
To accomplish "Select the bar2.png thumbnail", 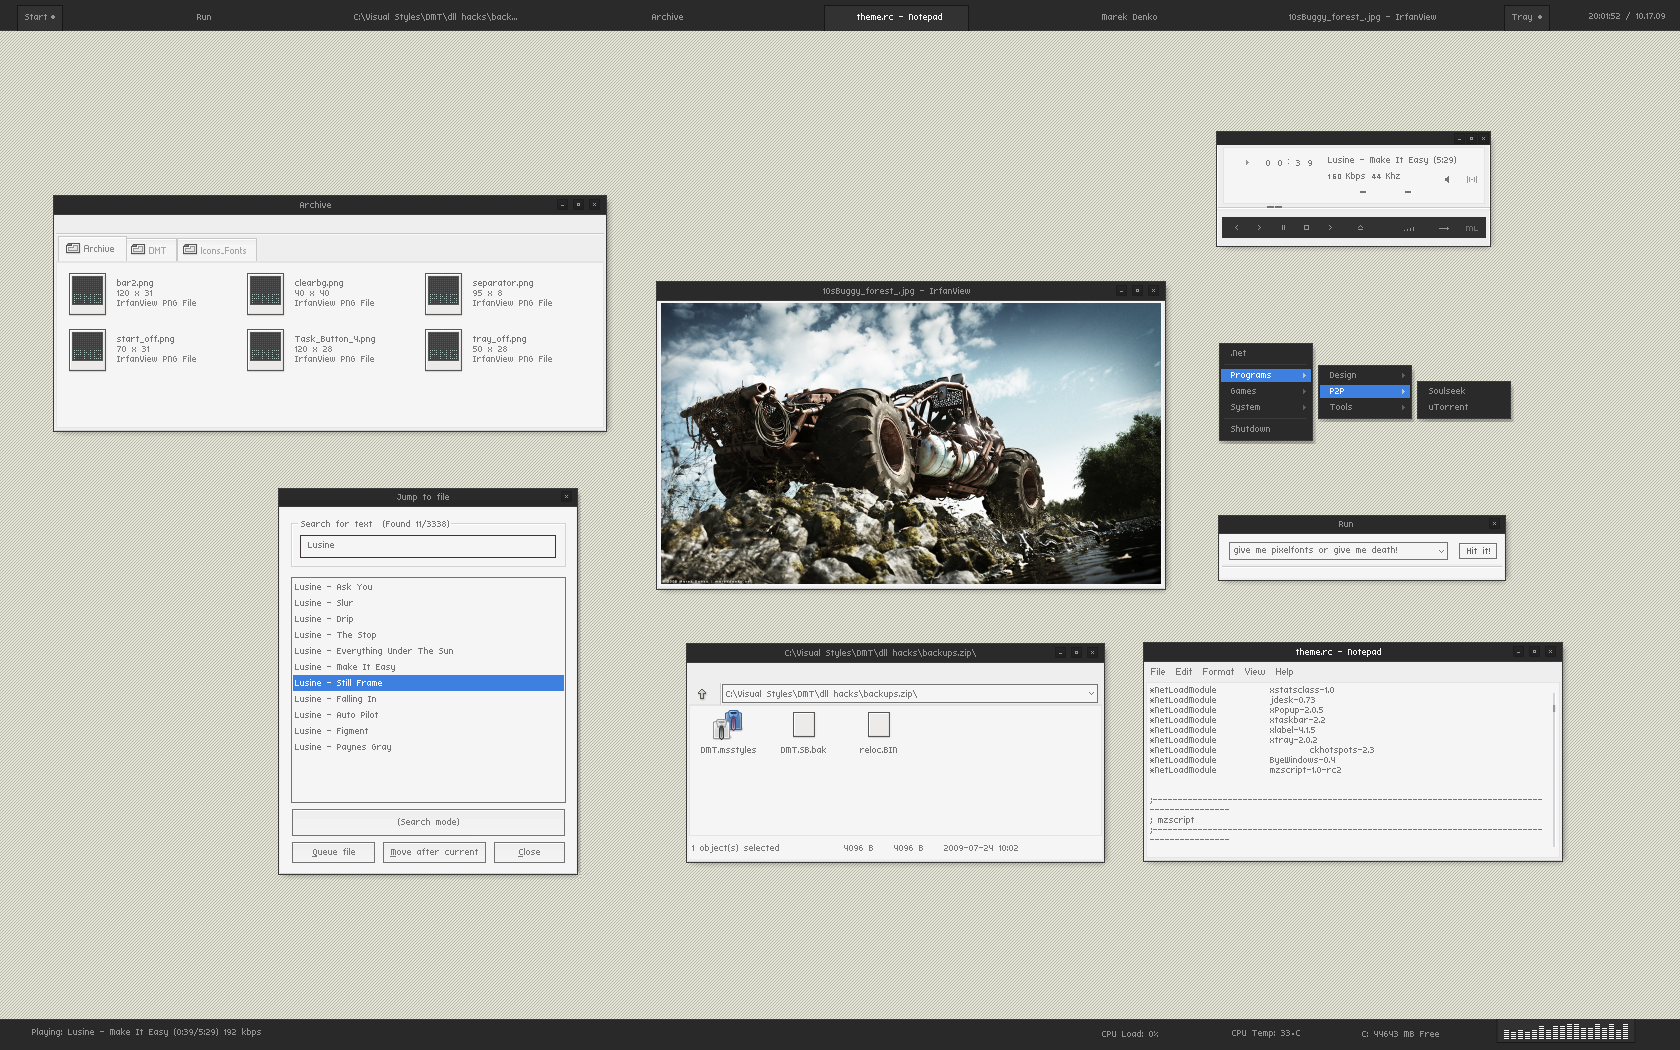I will coord(87,293).
